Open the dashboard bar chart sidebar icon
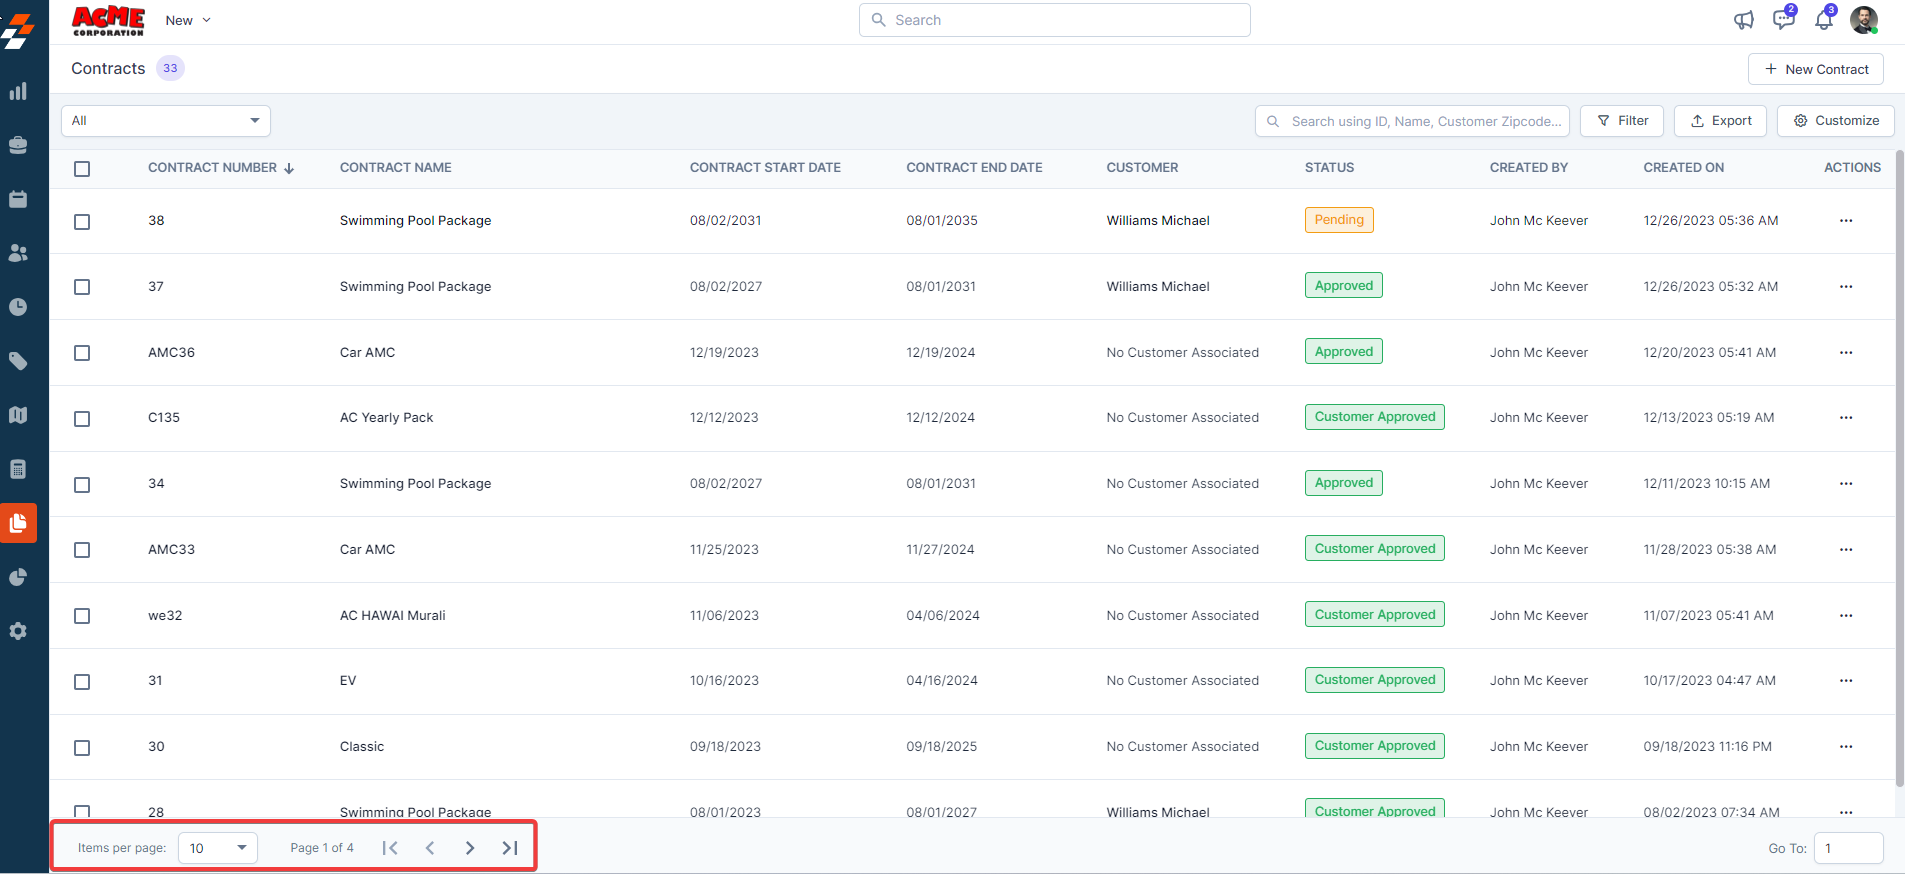This screenshot has height=874, width=1905. [18, 92]
